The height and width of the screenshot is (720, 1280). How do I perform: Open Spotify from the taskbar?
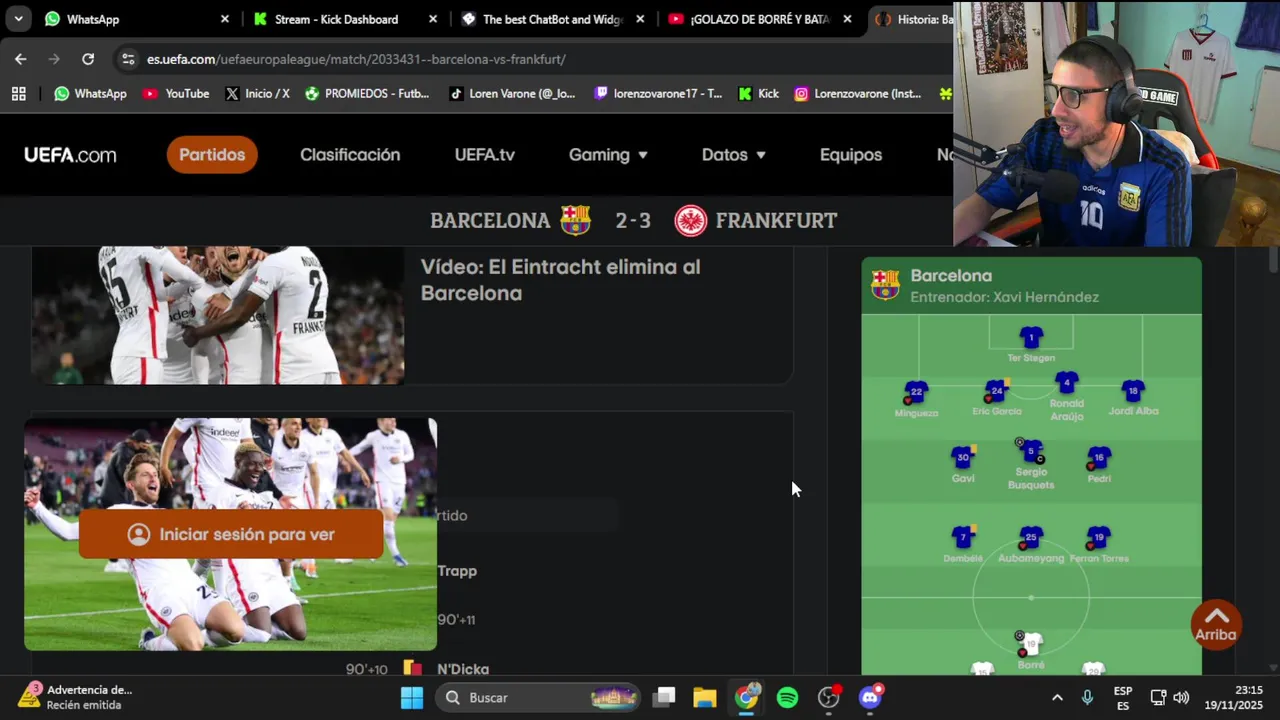[788, 697]
